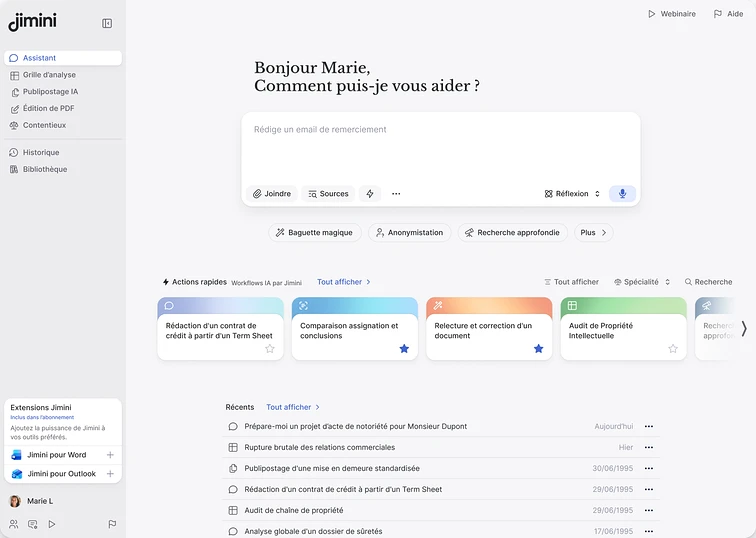Open the Sources button

pos(328,194)
